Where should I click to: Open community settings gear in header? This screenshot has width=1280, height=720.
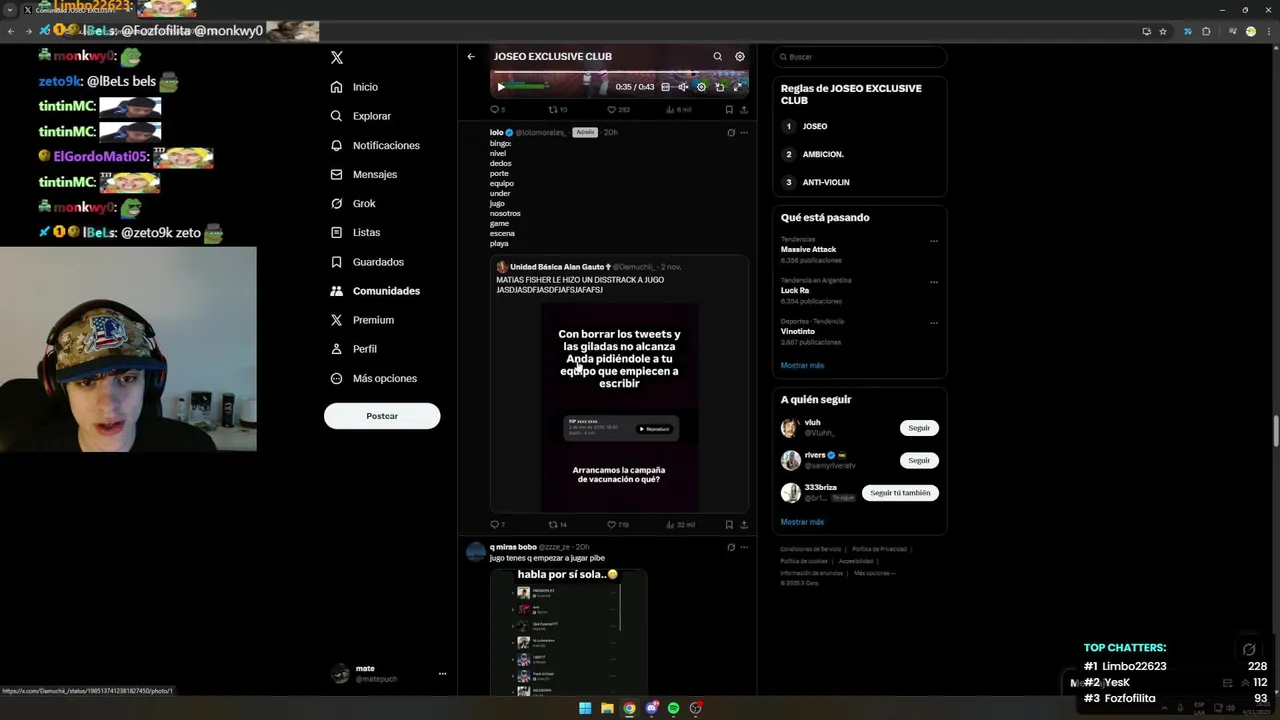(x=740, y=56)
